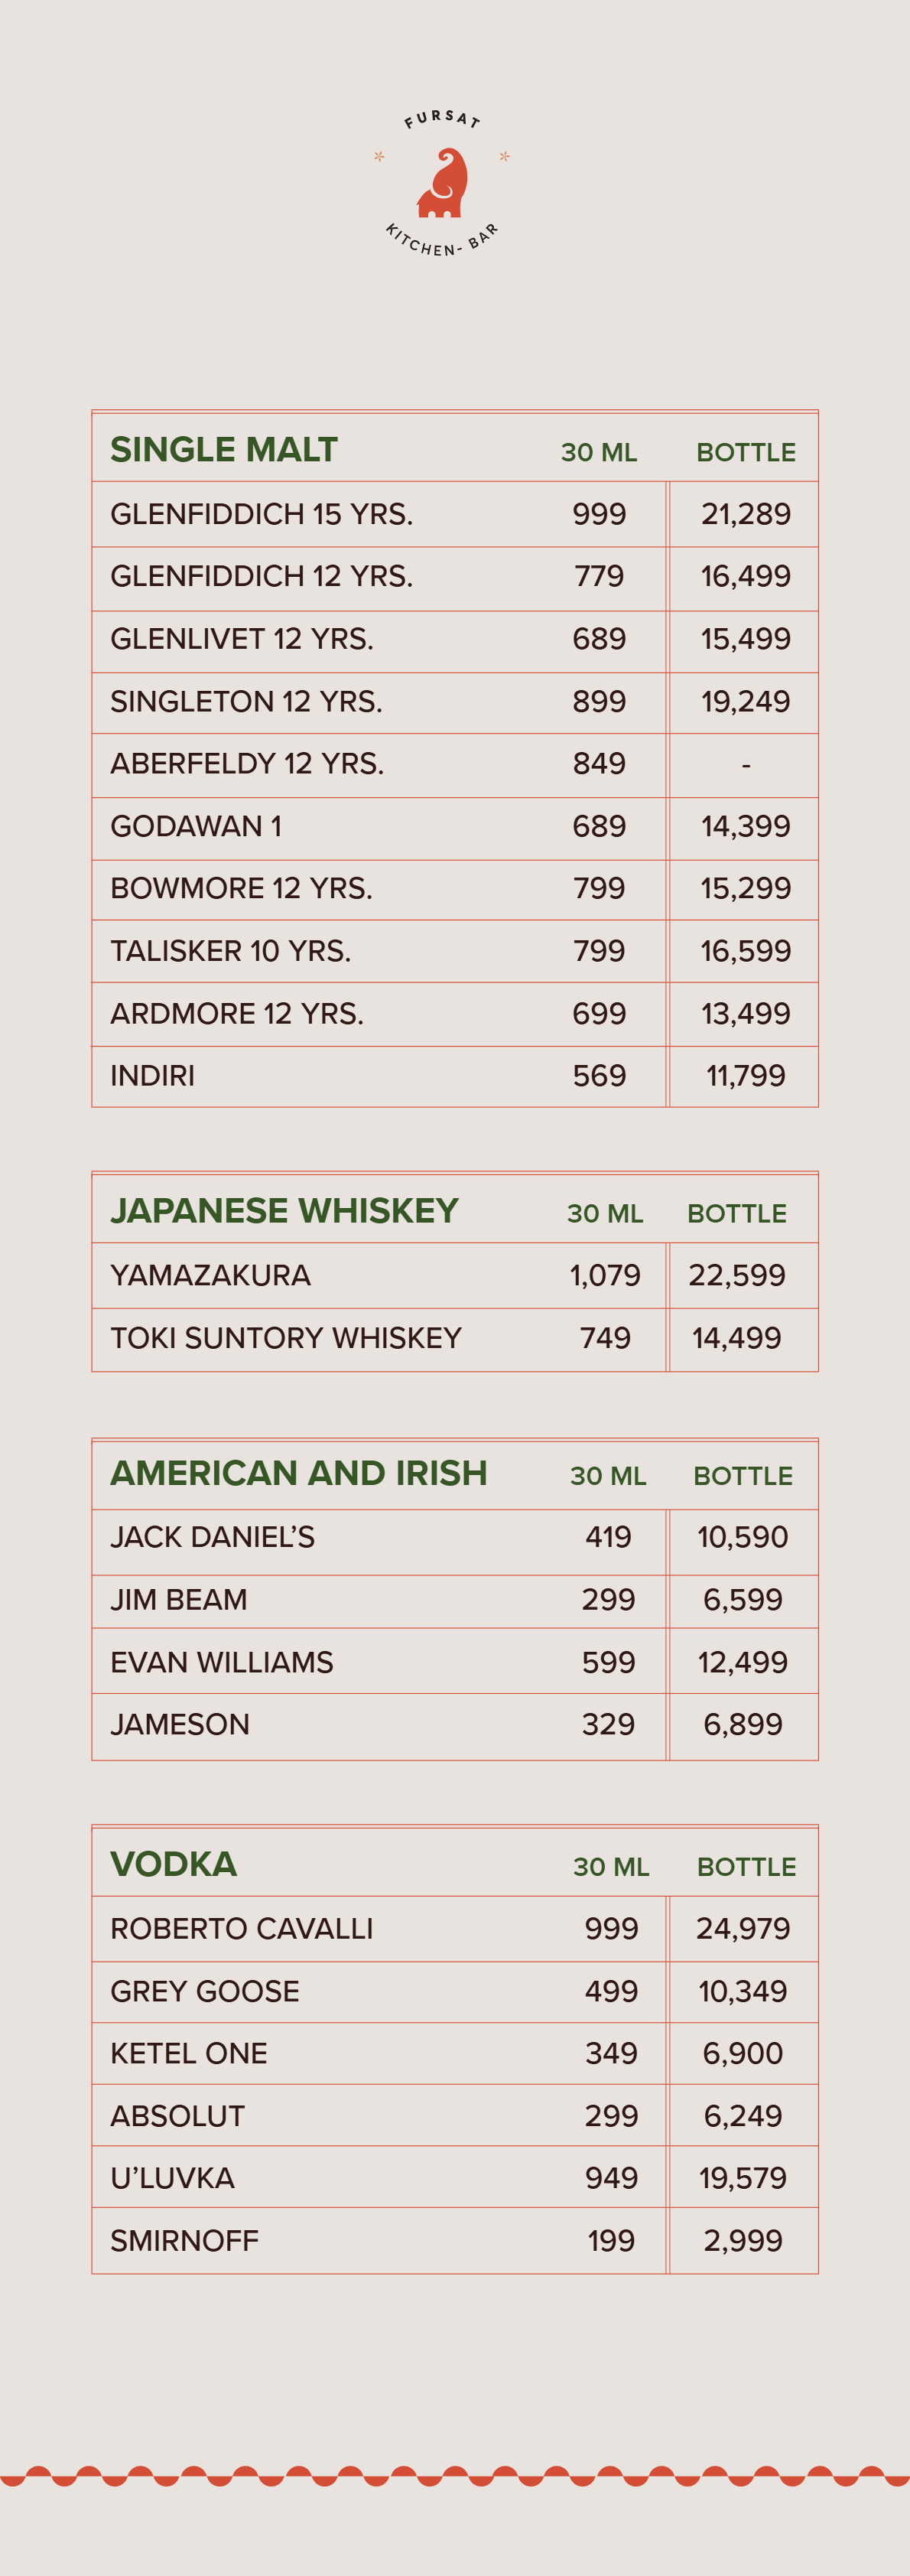Click the Aberfeldy 12 Yrs. item name
910x2576 pixels.
pyautogui.click(x=246, y=764)
